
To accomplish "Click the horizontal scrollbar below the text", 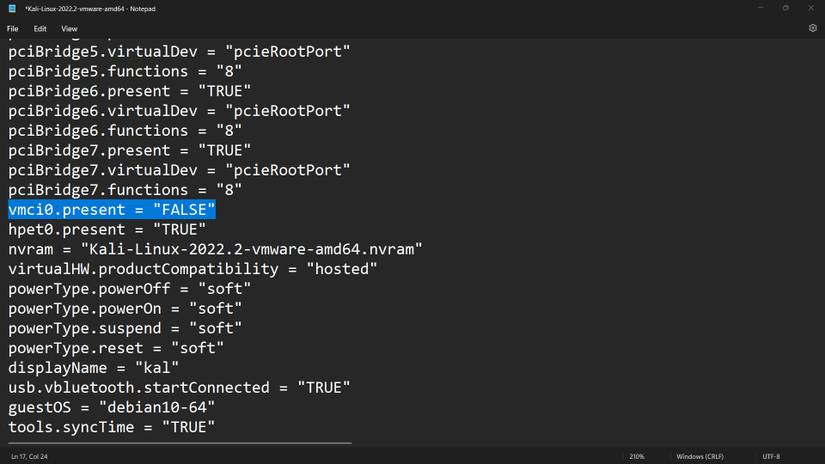I will [180, 441].
